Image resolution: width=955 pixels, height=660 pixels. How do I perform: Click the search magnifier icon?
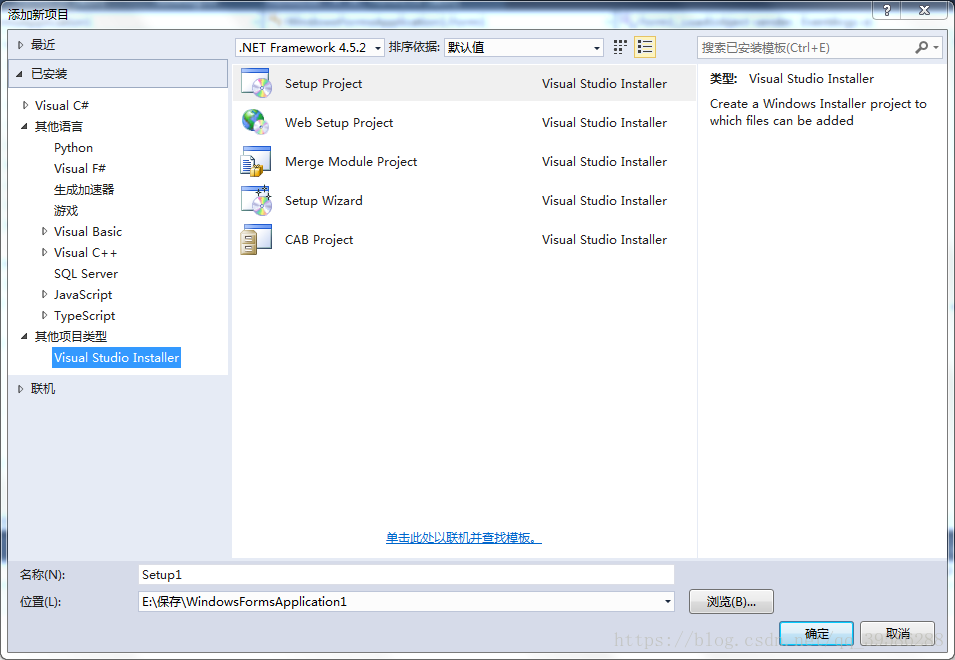point(922,47)
